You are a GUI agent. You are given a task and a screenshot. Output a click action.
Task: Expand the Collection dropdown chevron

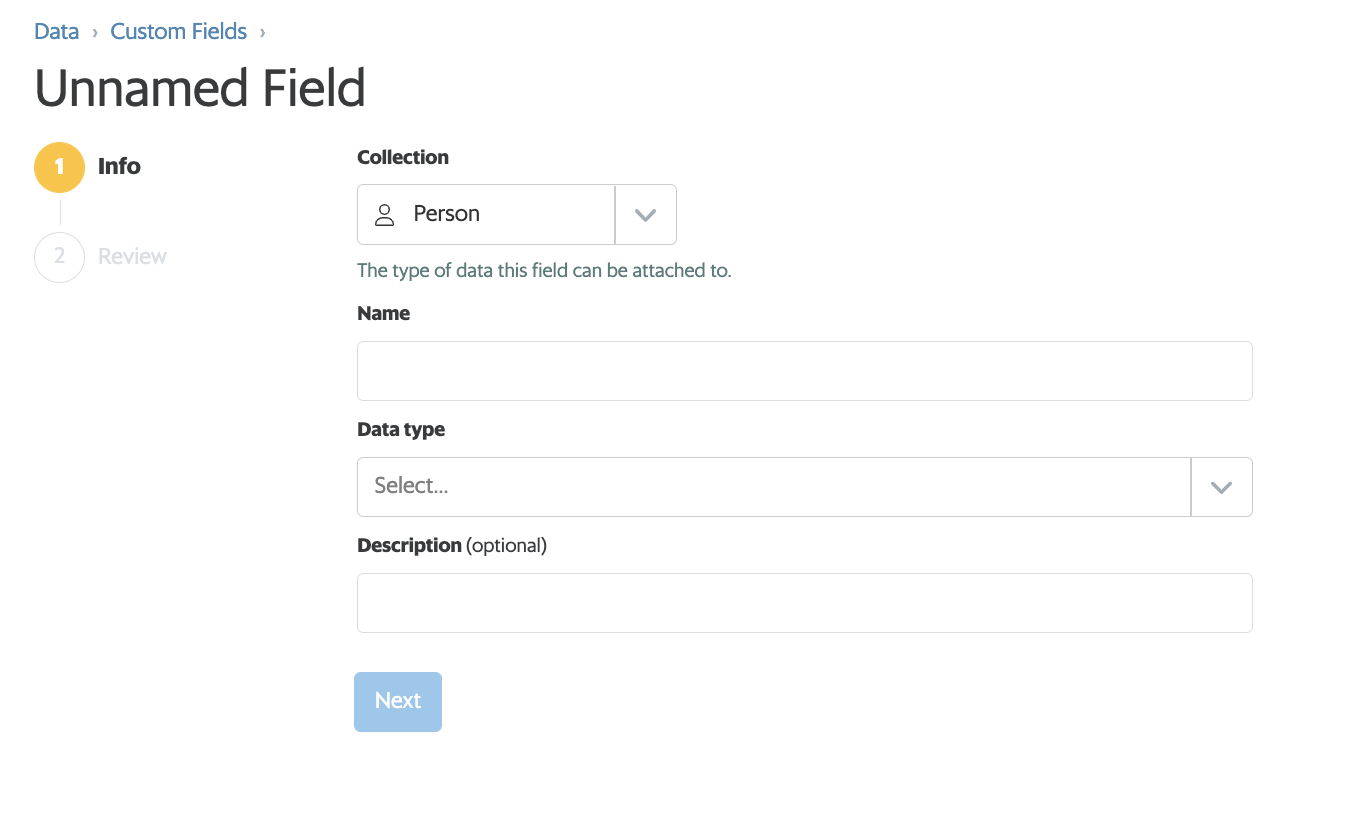point(645,214)
